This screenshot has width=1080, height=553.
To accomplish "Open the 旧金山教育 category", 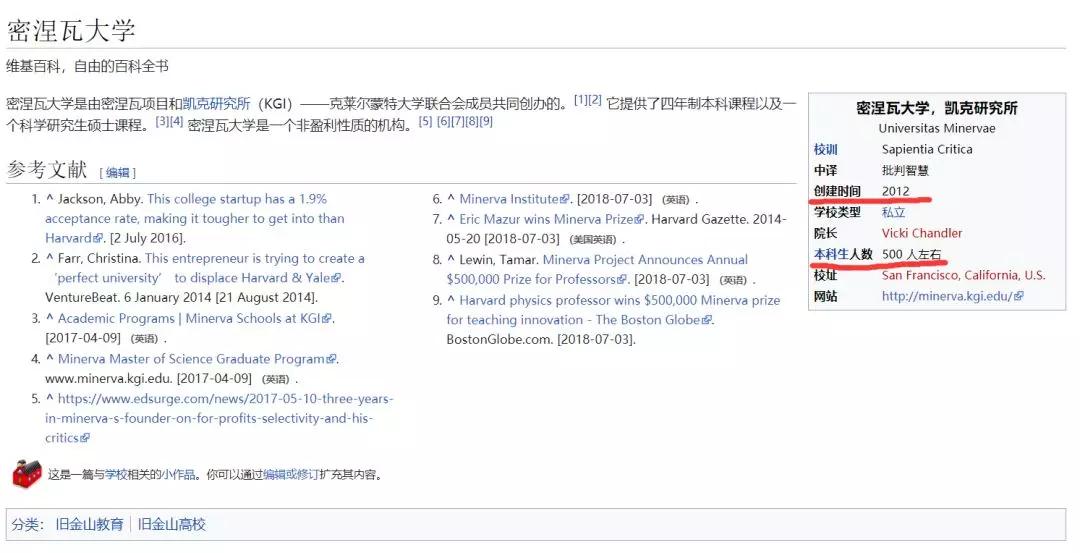I will [x=90, y=525].
